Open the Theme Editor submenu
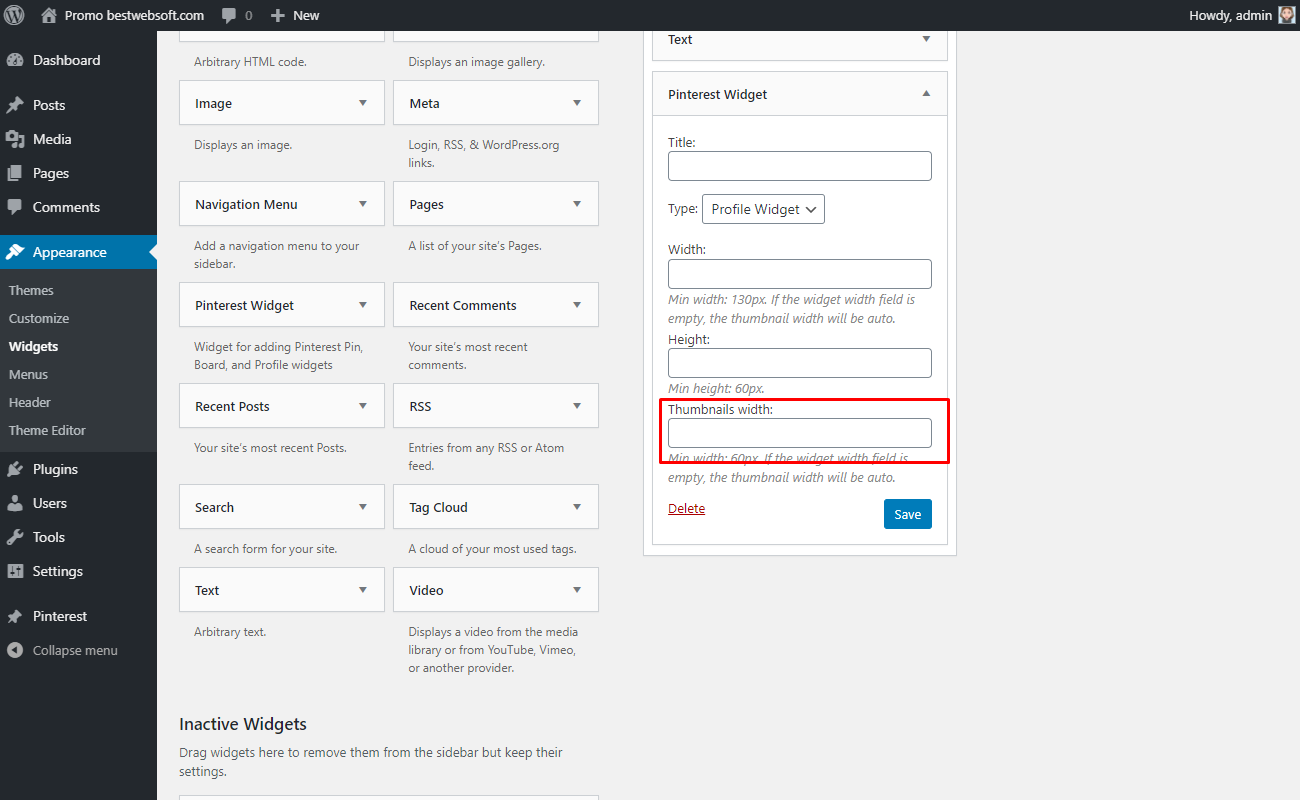1300x800 pixels. click(47, 430)
